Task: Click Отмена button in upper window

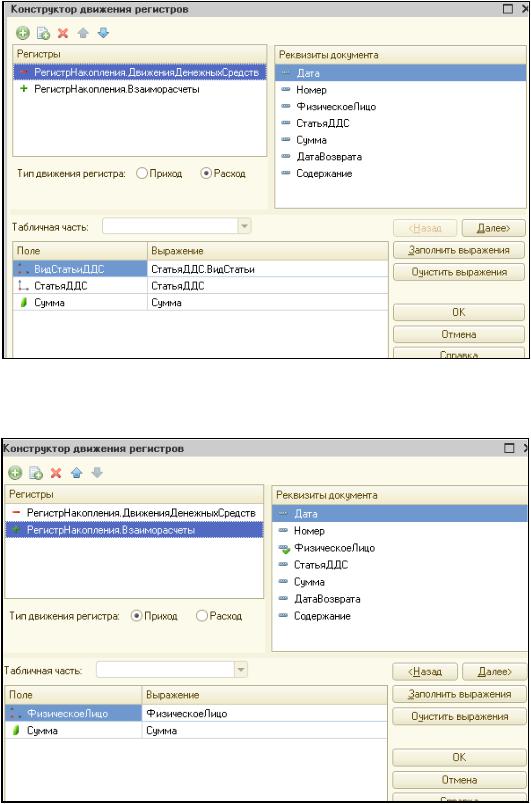Action: click(459, 334)
